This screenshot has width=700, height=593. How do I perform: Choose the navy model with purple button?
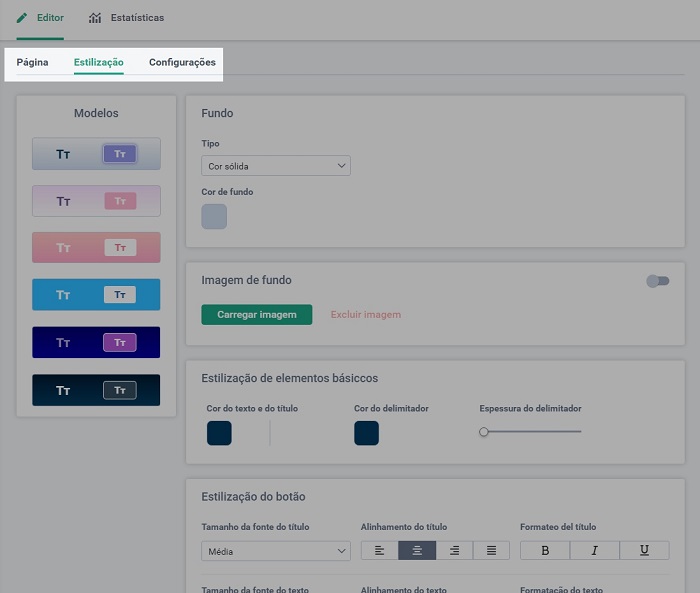coord(96,342)
